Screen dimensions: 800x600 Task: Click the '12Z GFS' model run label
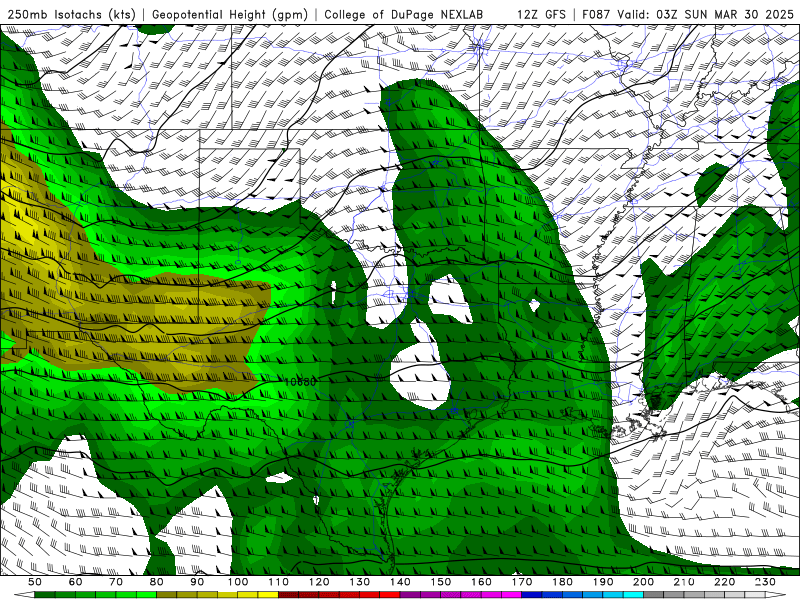coord(541,15)
